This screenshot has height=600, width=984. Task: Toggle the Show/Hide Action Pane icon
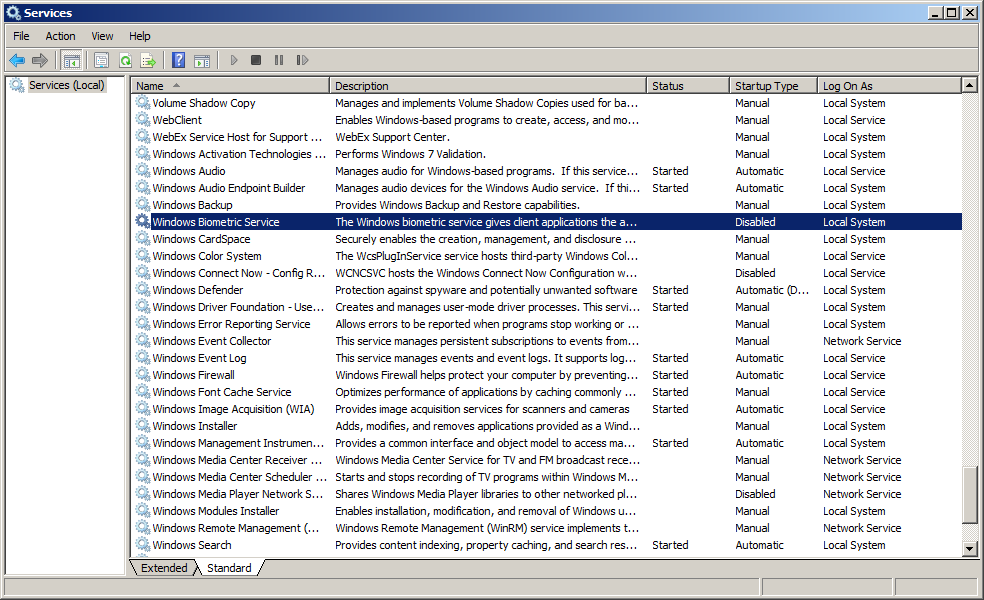tap(202, 60)
